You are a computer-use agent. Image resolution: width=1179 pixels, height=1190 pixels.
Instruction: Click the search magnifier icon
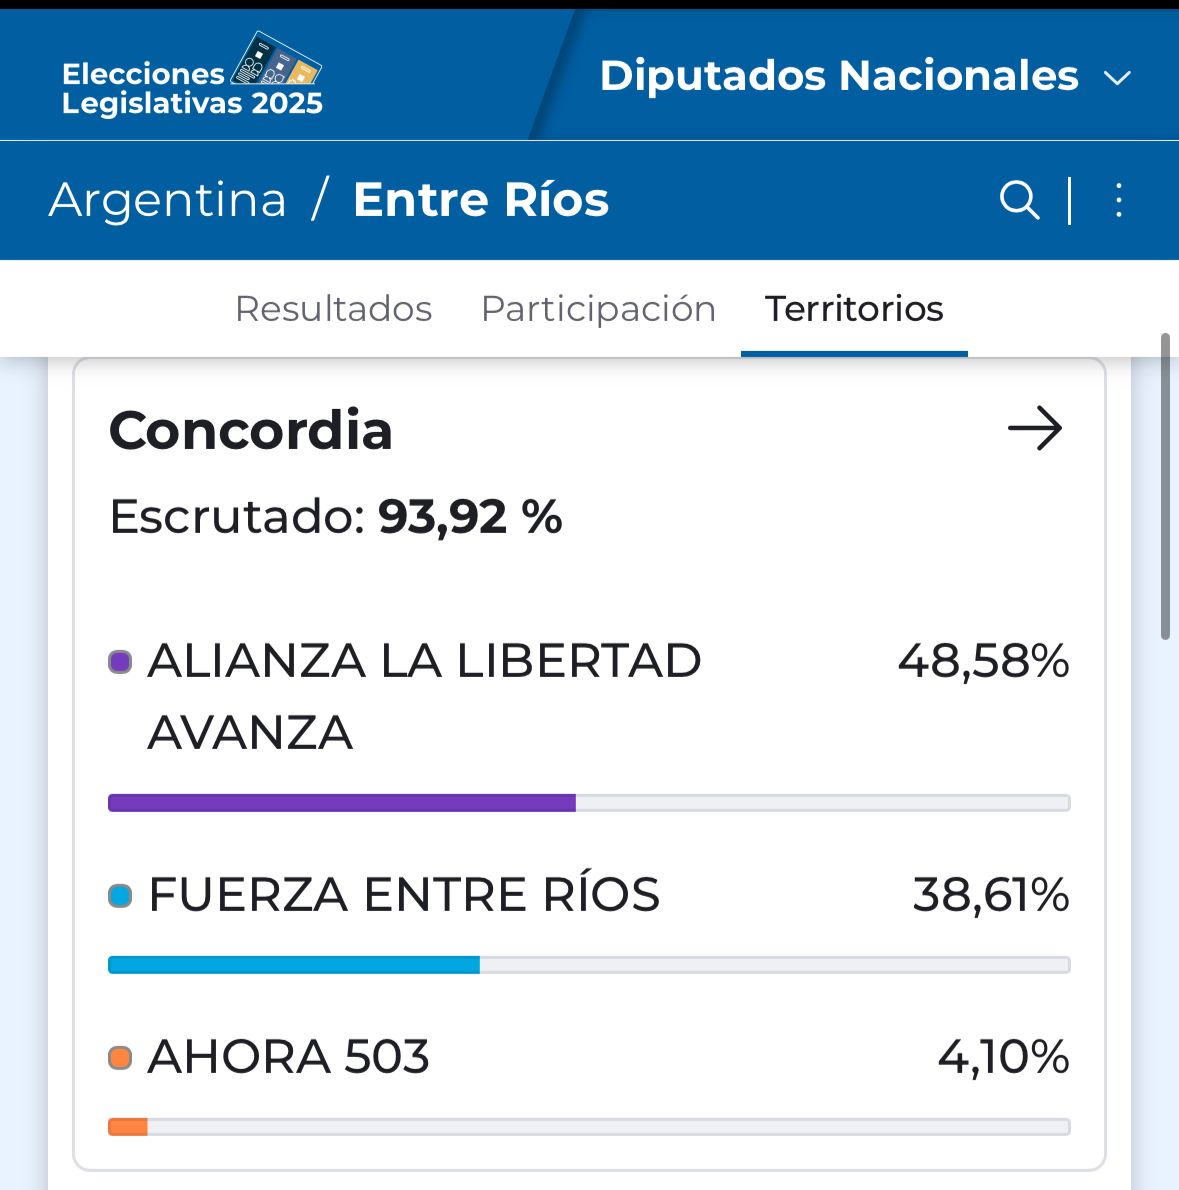pos(1019,200)
